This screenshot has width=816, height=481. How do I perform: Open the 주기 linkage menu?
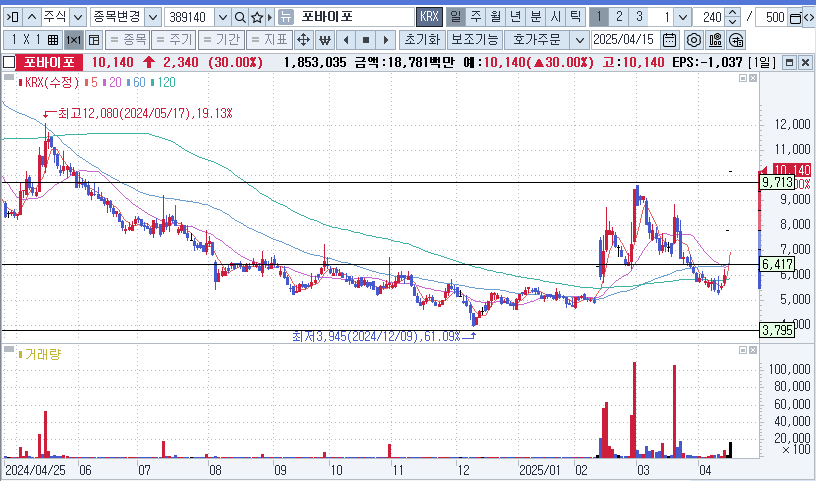click(174, 40)
